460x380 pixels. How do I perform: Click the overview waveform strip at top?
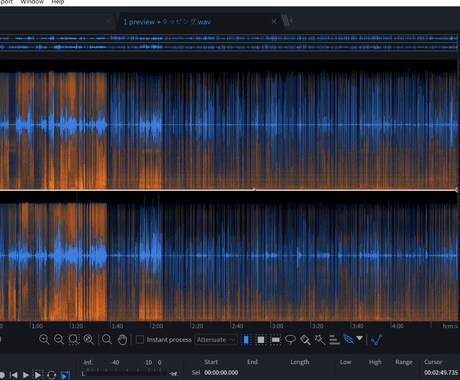(229, 43)
